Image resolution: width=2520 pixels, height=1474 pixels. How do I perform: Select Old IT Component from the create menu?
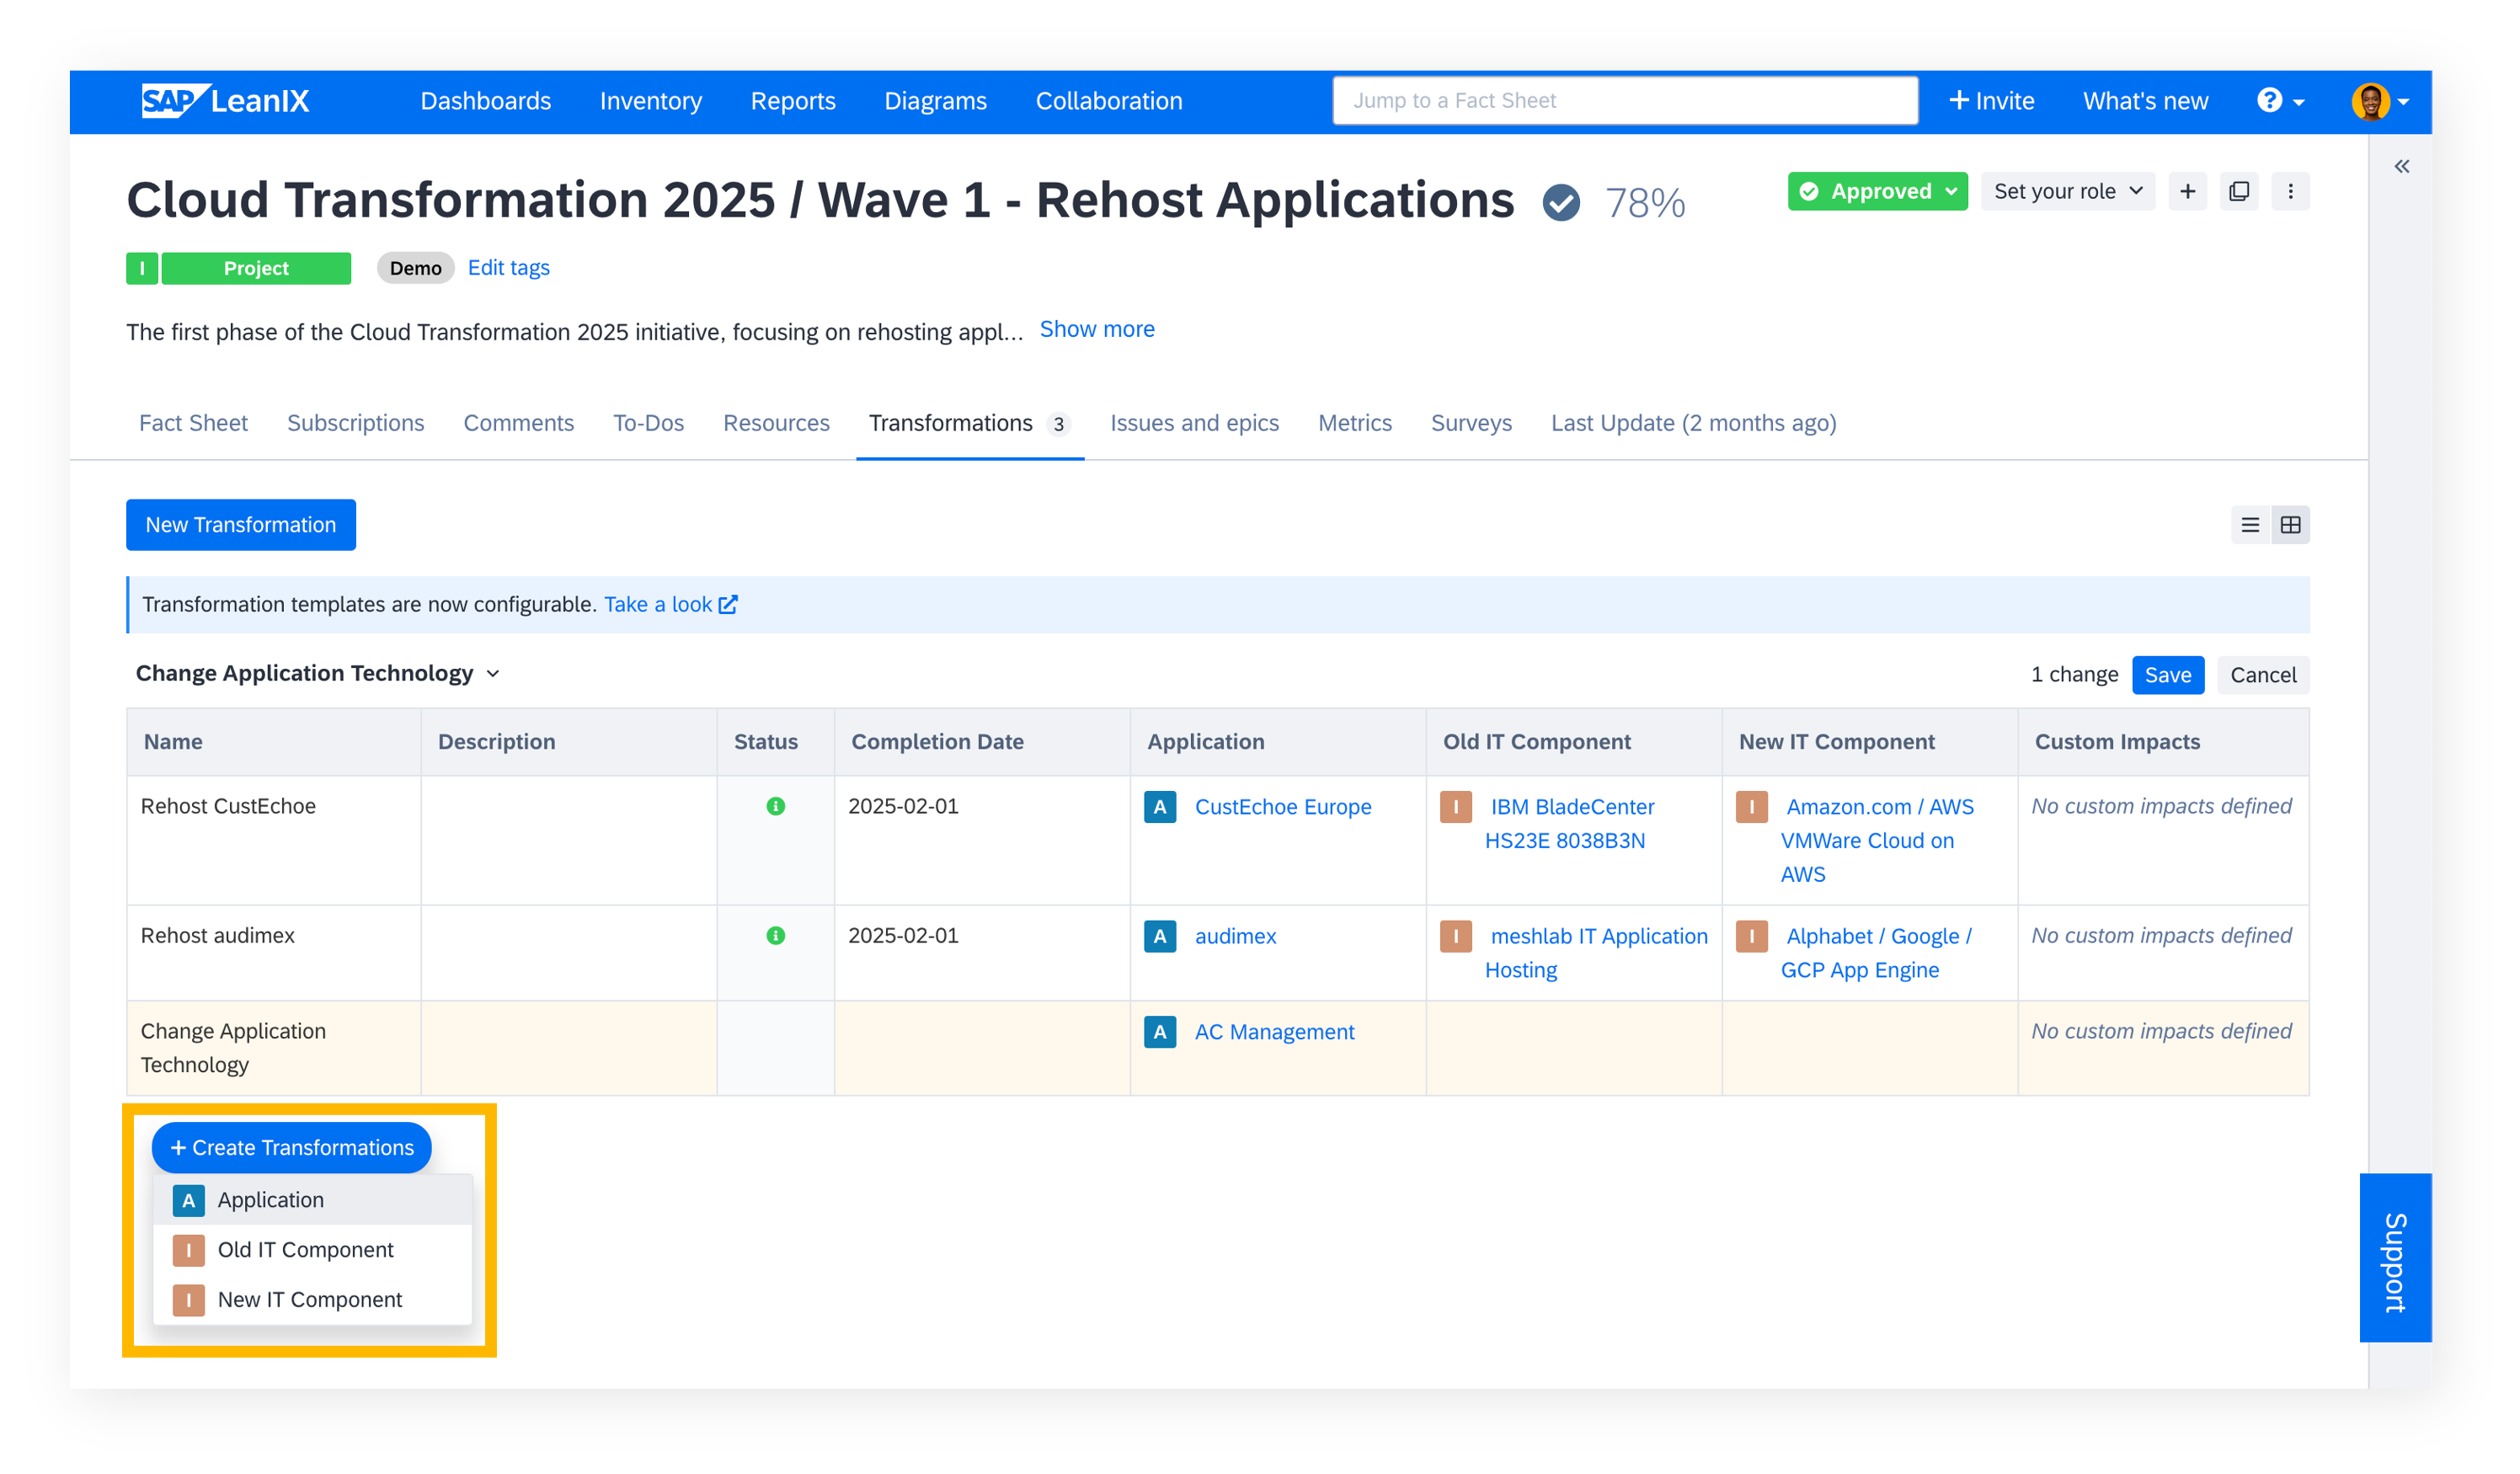[312, 1249]
